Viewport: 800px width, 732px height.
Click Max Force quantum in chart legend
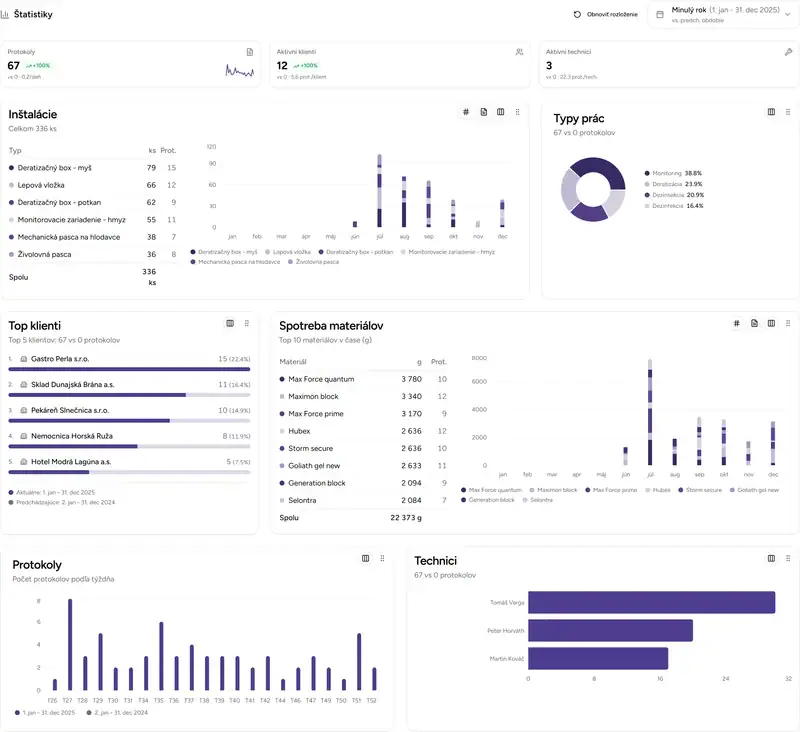point(492,490)
